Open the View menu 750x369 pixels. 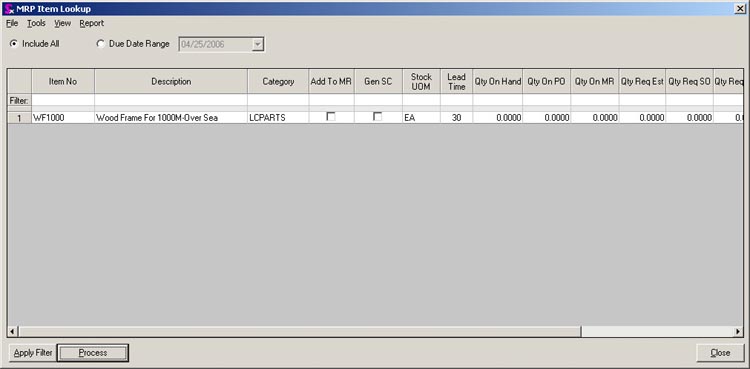[x=62, y=23]
